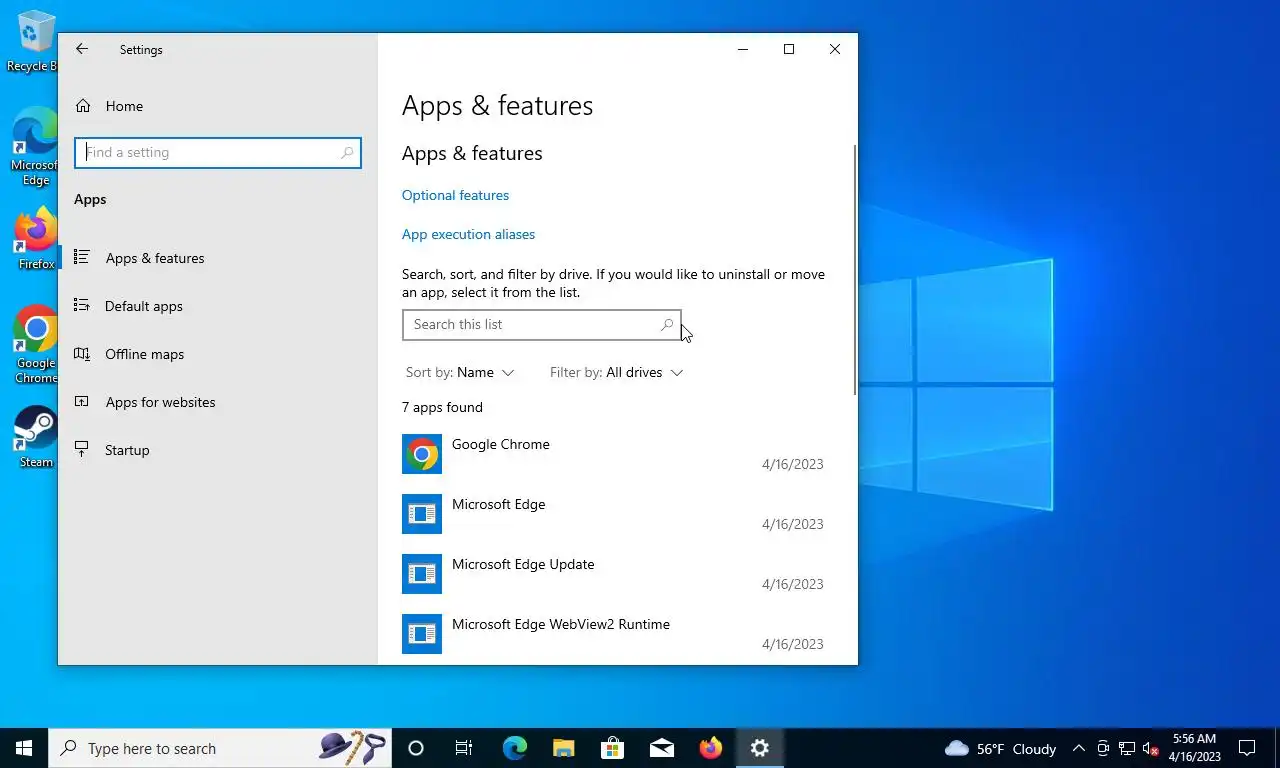Select Microsoft Edge Update entry

[x=613, y=574]
